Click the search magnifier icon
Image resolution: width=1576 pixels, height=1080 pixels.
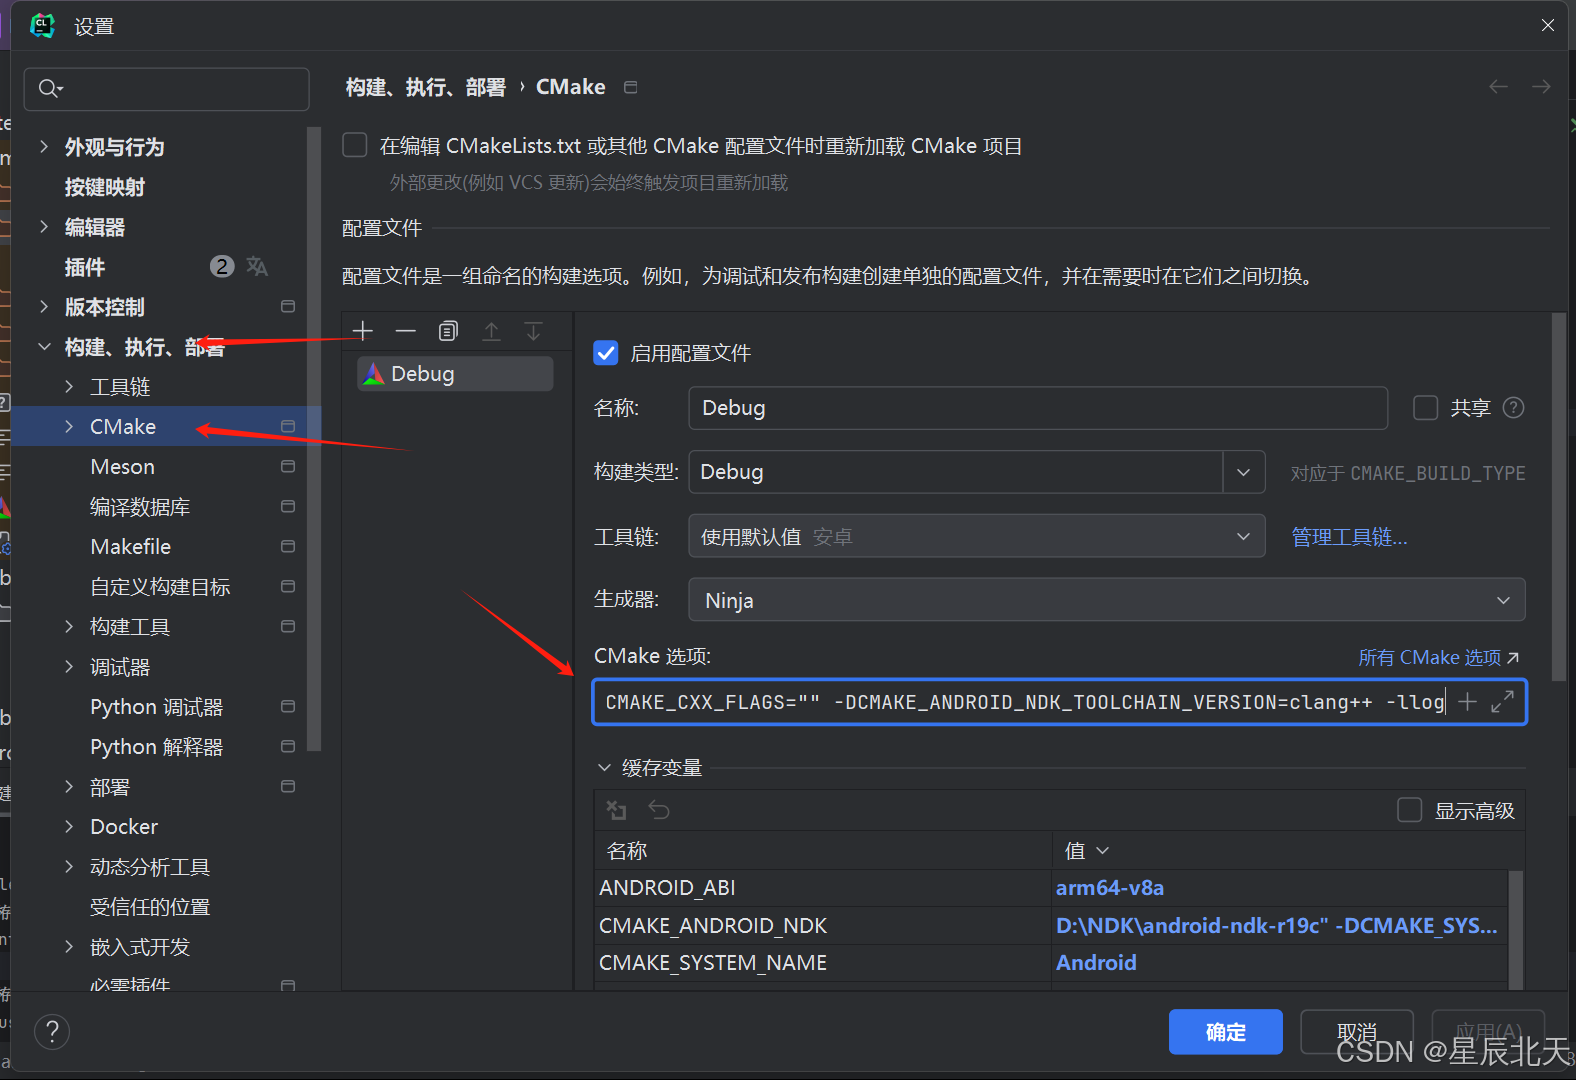click(x=50, y=89)
